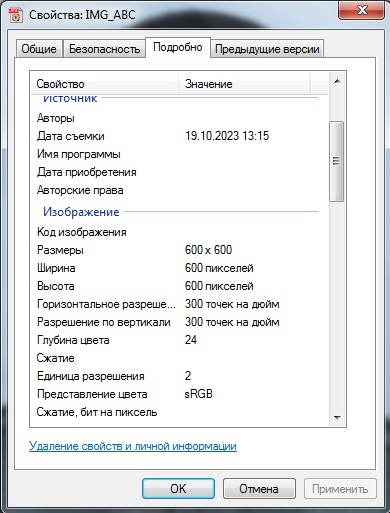Click the sRGB value
Screen dimensions: 390x513
tap(198, 394)
